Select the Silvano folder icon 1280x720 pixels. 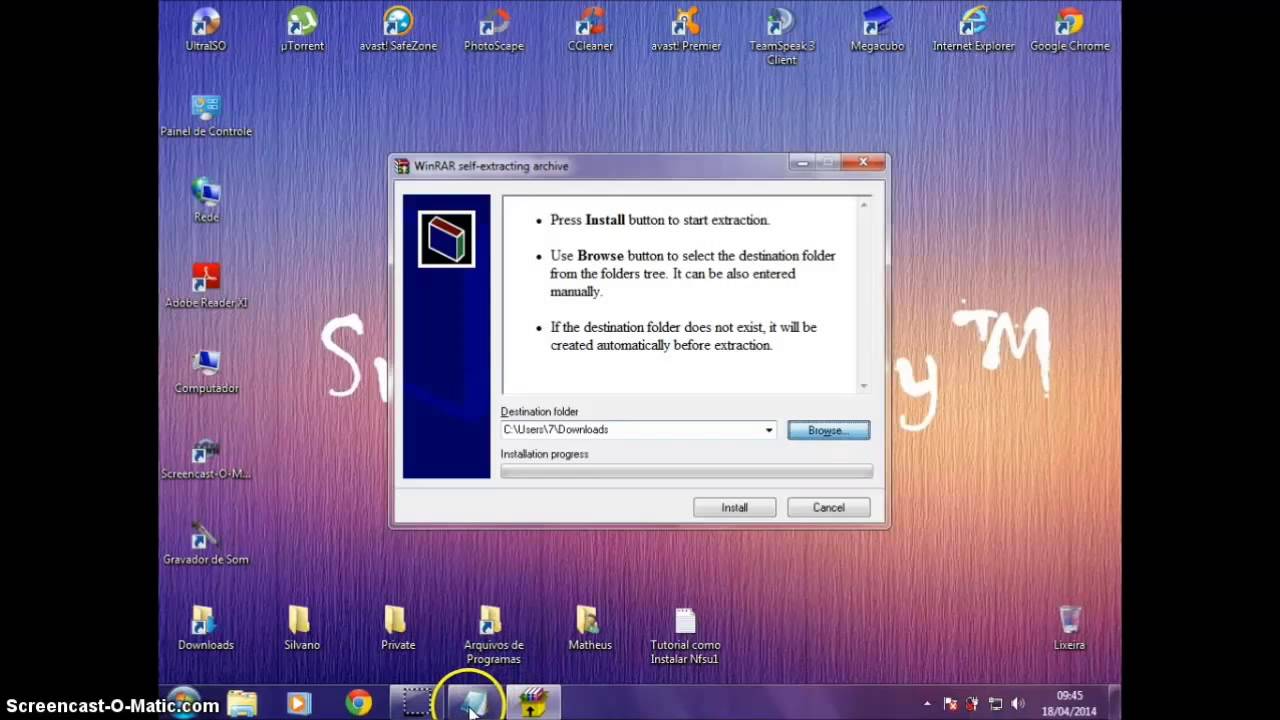click(x=302, y=629)
